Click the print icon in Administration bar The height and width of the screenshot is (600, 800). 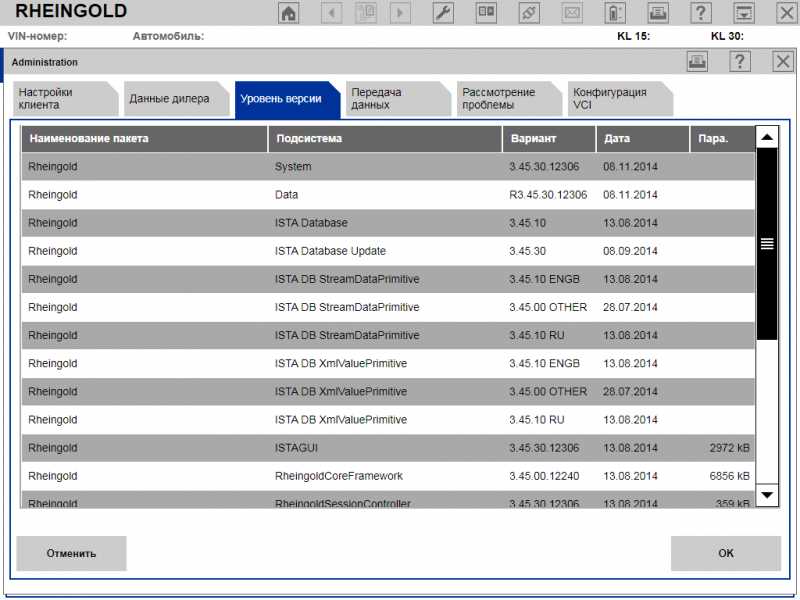[697, 62]
